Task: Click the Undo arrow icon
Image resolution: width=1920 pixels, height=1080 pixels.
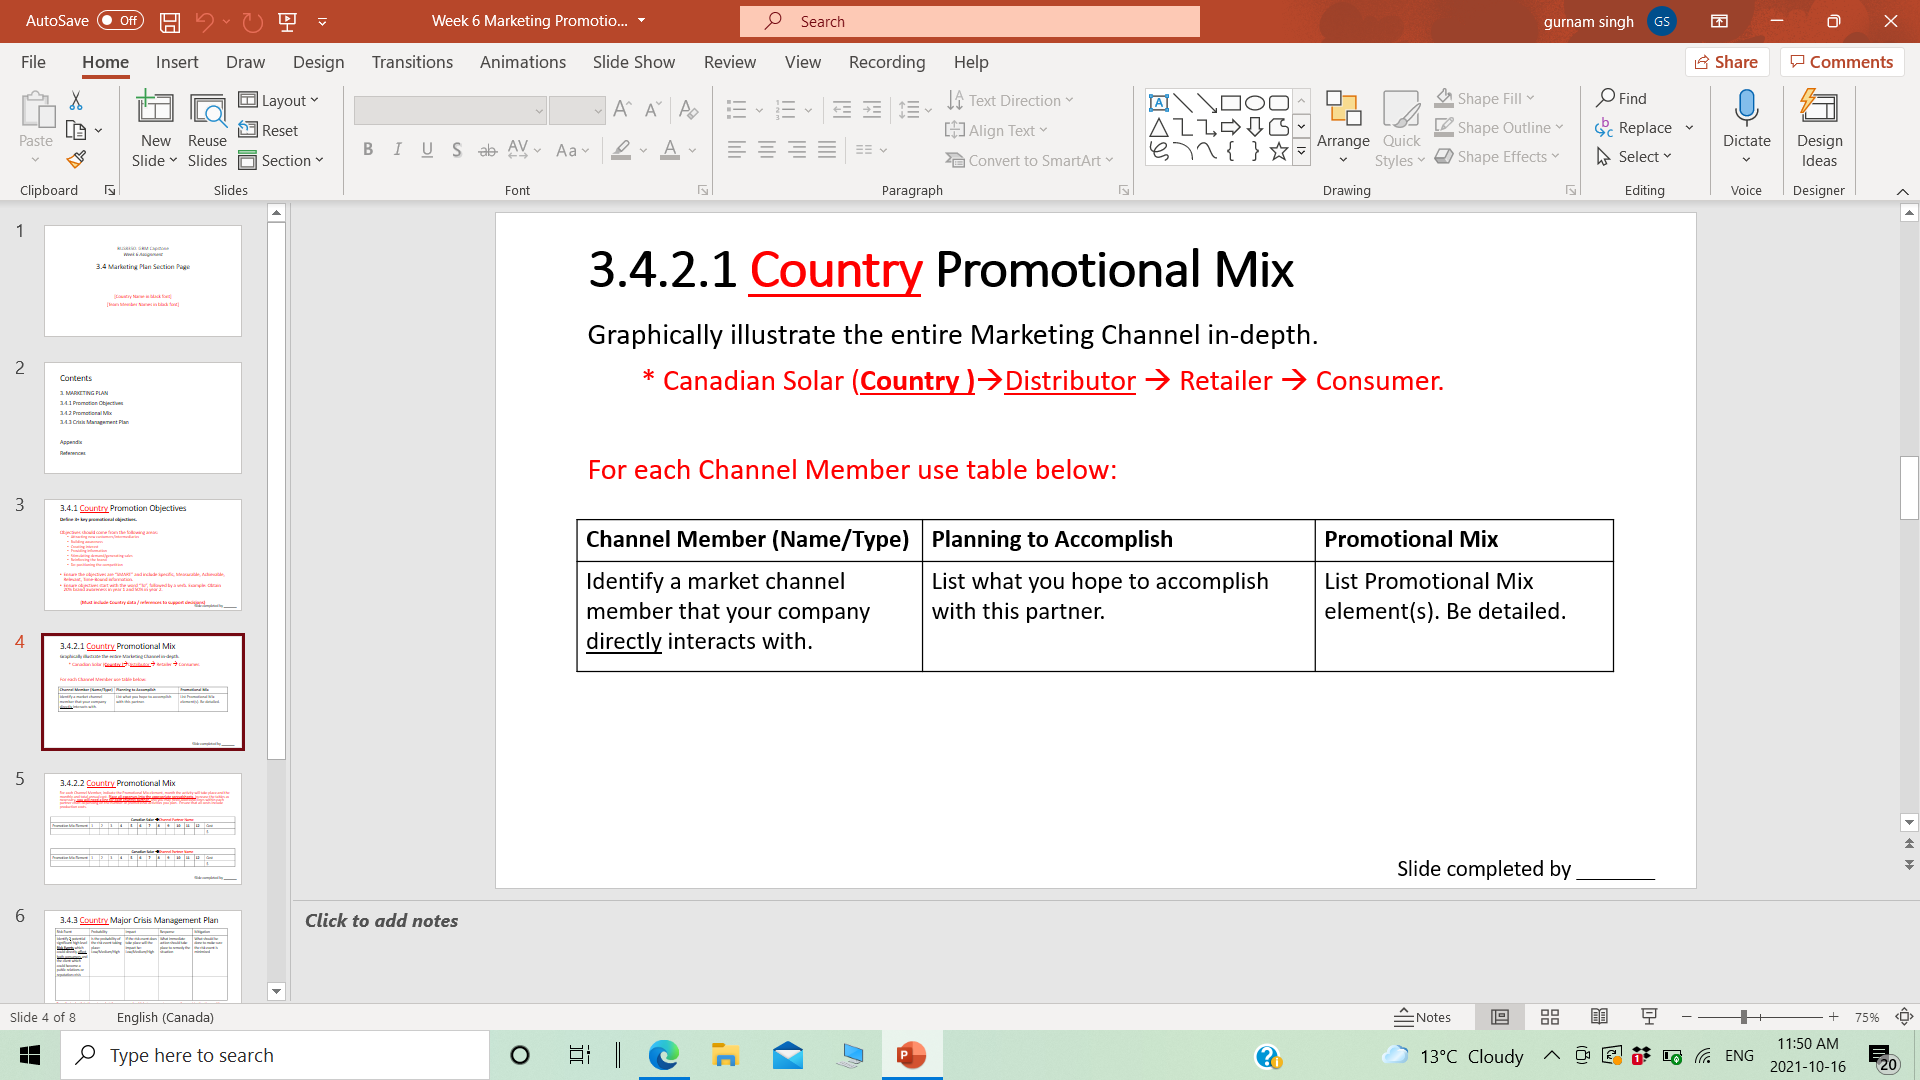Action: [x=204, y=21]
